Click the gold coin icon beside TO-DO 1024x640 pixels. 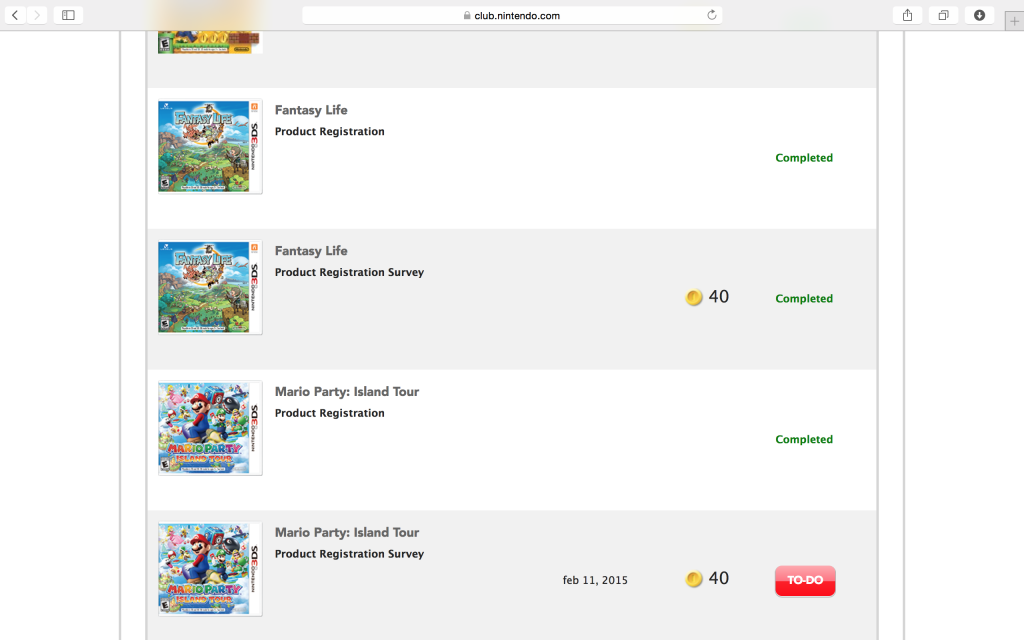click(x=694, y=579)
